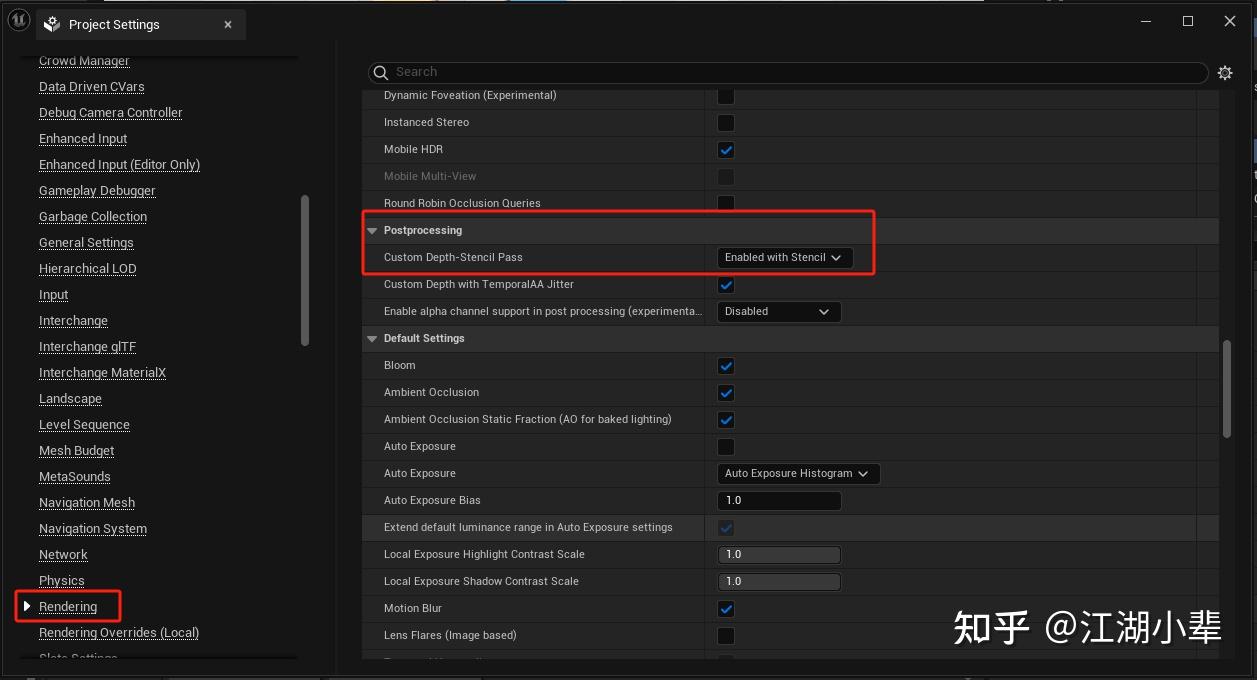Toggle the Bloom checkbox
Image resolution: width=1257 pixels, height=680 pixels.
click(726, 366)
